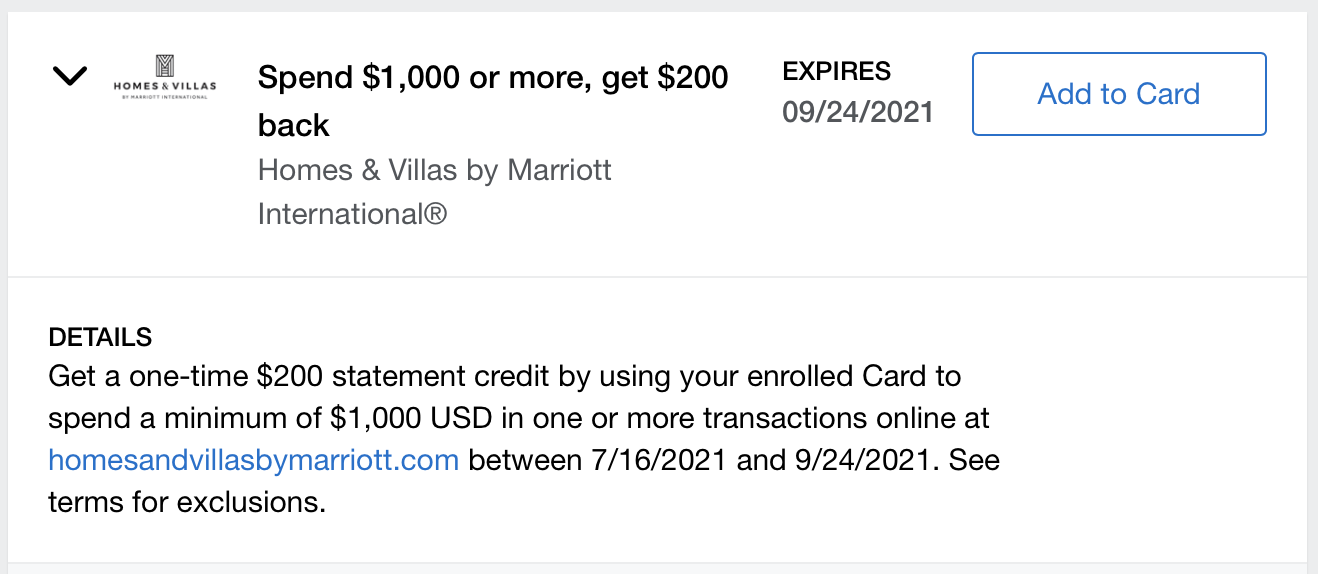Click the word "back" in offer title

294,125
